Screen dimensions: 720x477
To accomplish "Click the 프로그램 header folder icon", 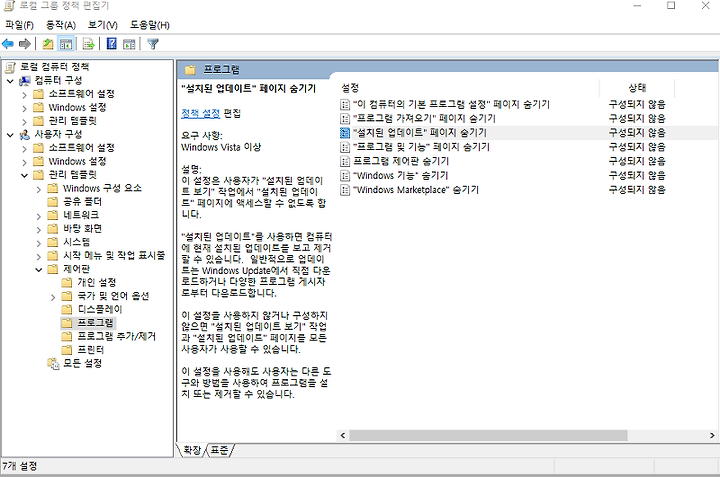I will (190, 70).
